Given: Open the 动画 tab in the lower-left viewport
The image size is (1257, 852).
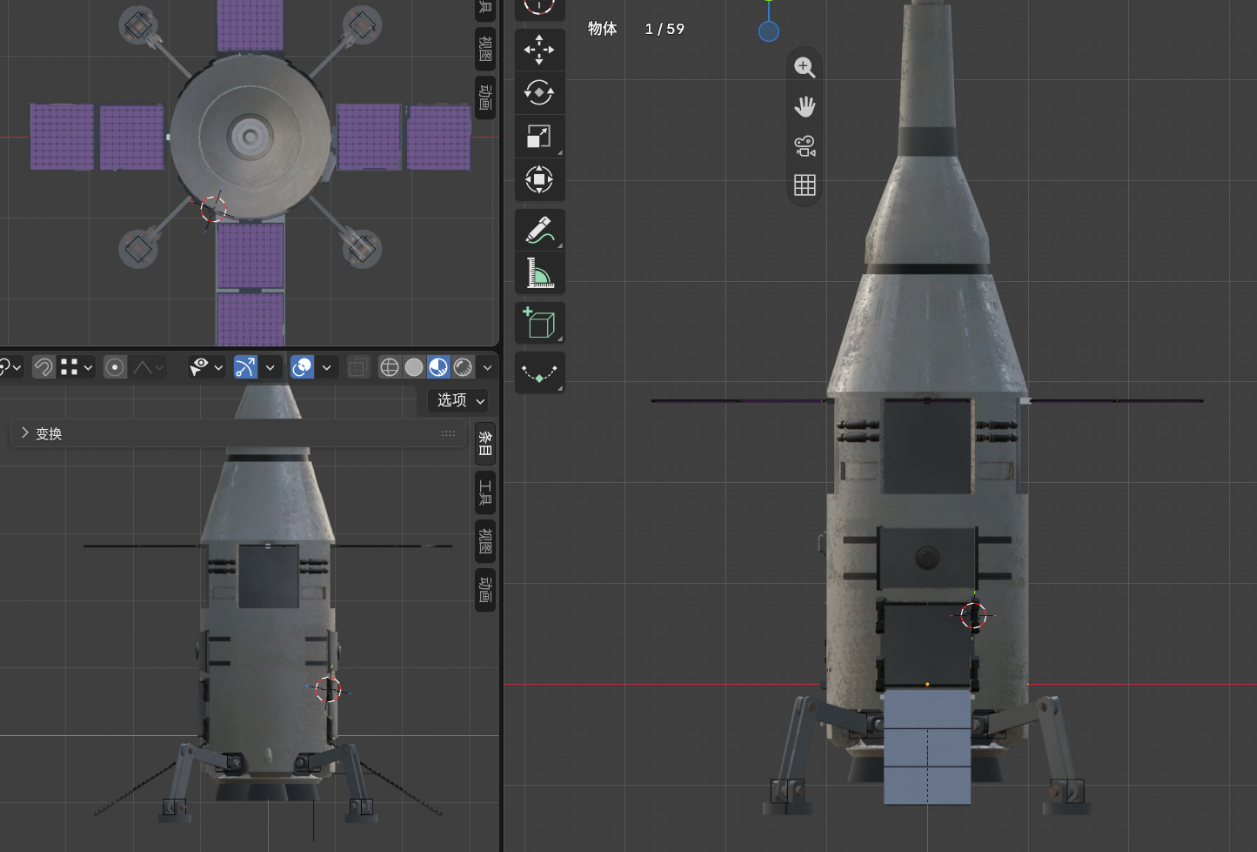Looking at the screenshot, I should [x=485, y=589].
